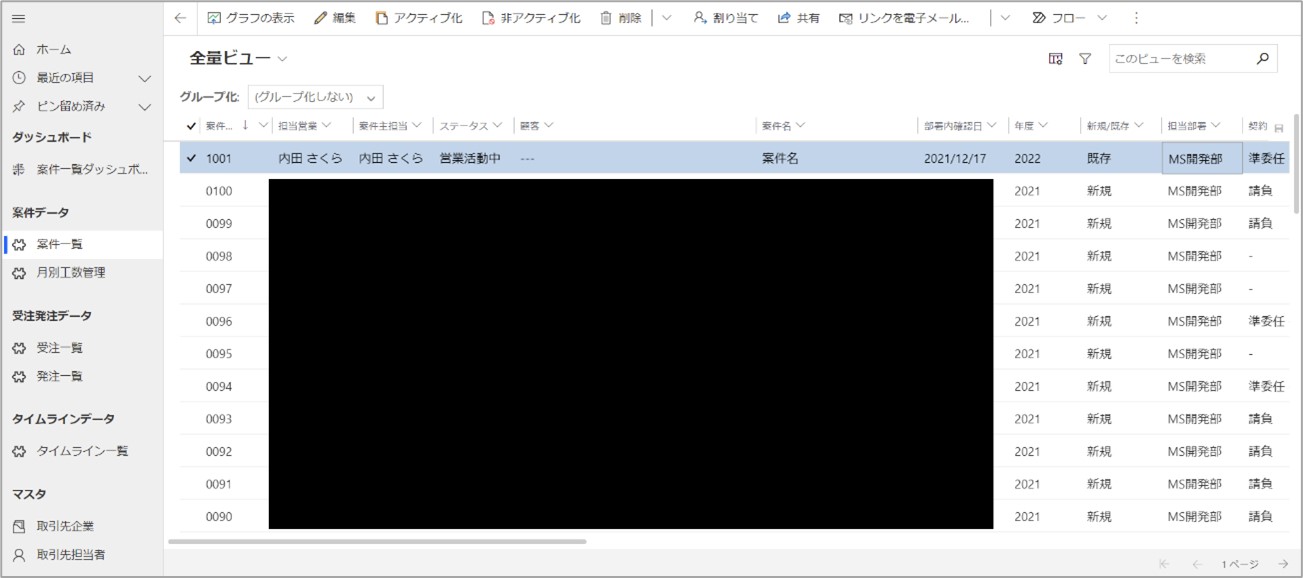Expand 最近の項目 in sidebar
The image size is (1303, 578).
click(144, 78)
